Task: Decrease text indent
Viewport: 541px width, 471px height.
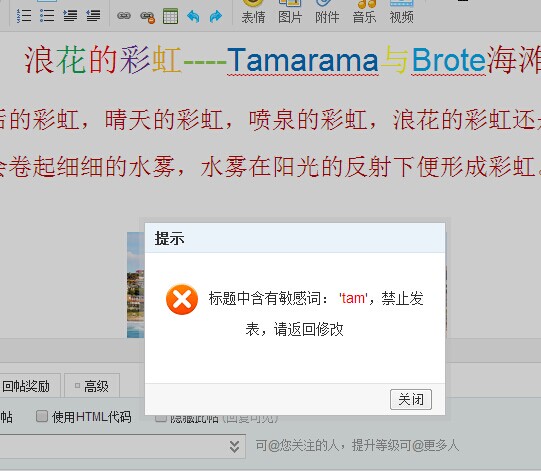Action: (93, 16)
